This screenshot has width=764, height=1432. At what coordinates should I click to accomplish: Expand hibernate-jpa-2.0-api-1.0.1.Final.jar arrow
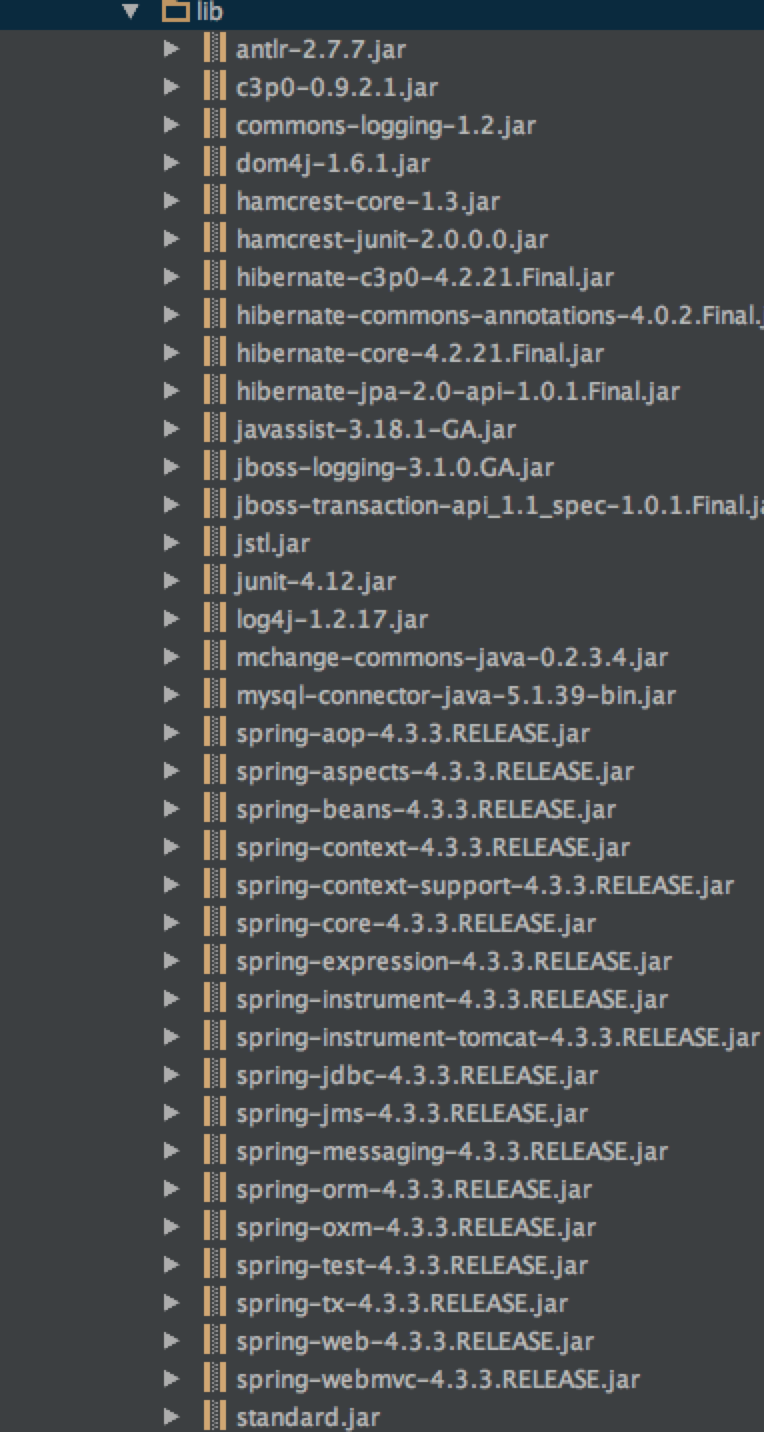coord(172,390)
